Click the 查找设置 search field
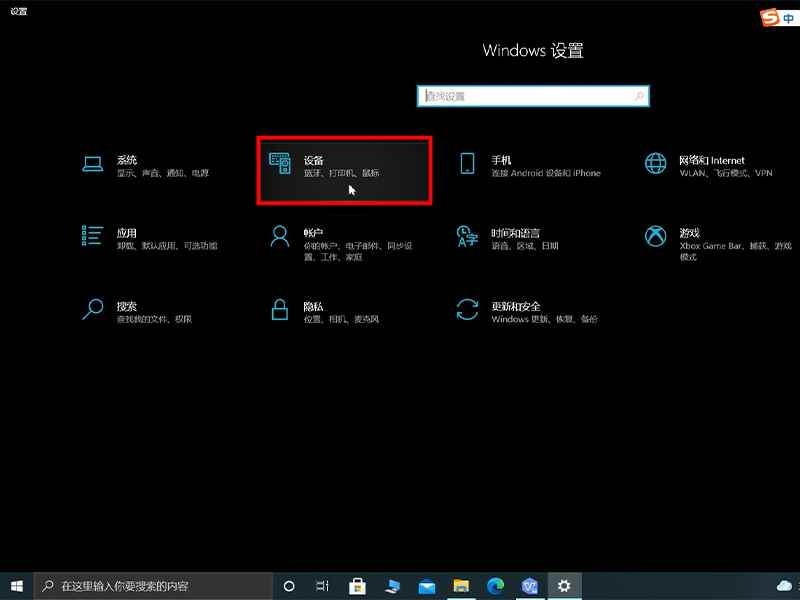This screenshot has width=800, height=600. pos(530,96)
